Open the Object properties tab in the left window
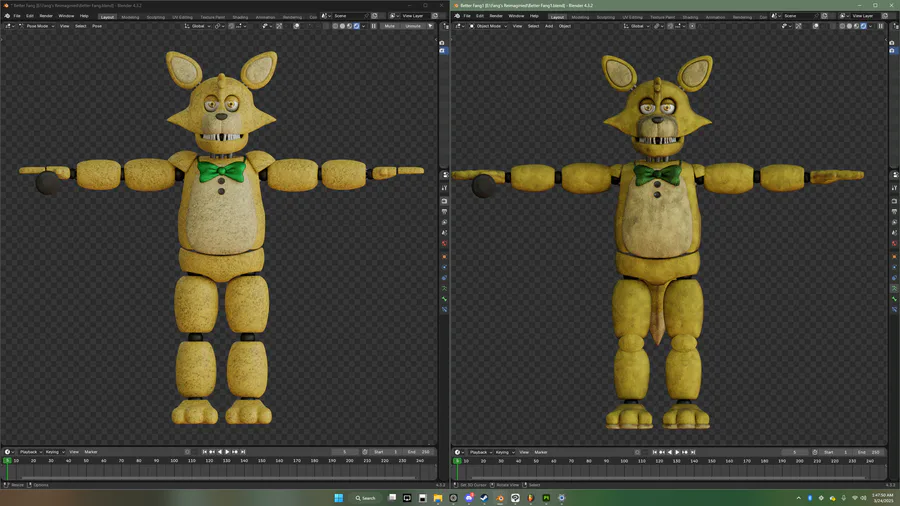Image resolution: width=900 pixels, height=506 pixels. click(444, 256)
